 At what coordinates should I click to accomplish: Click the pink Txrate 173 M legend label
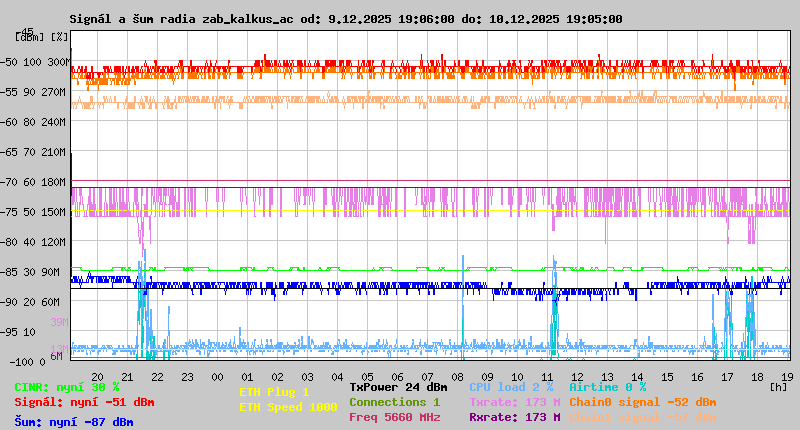point(514,402)
